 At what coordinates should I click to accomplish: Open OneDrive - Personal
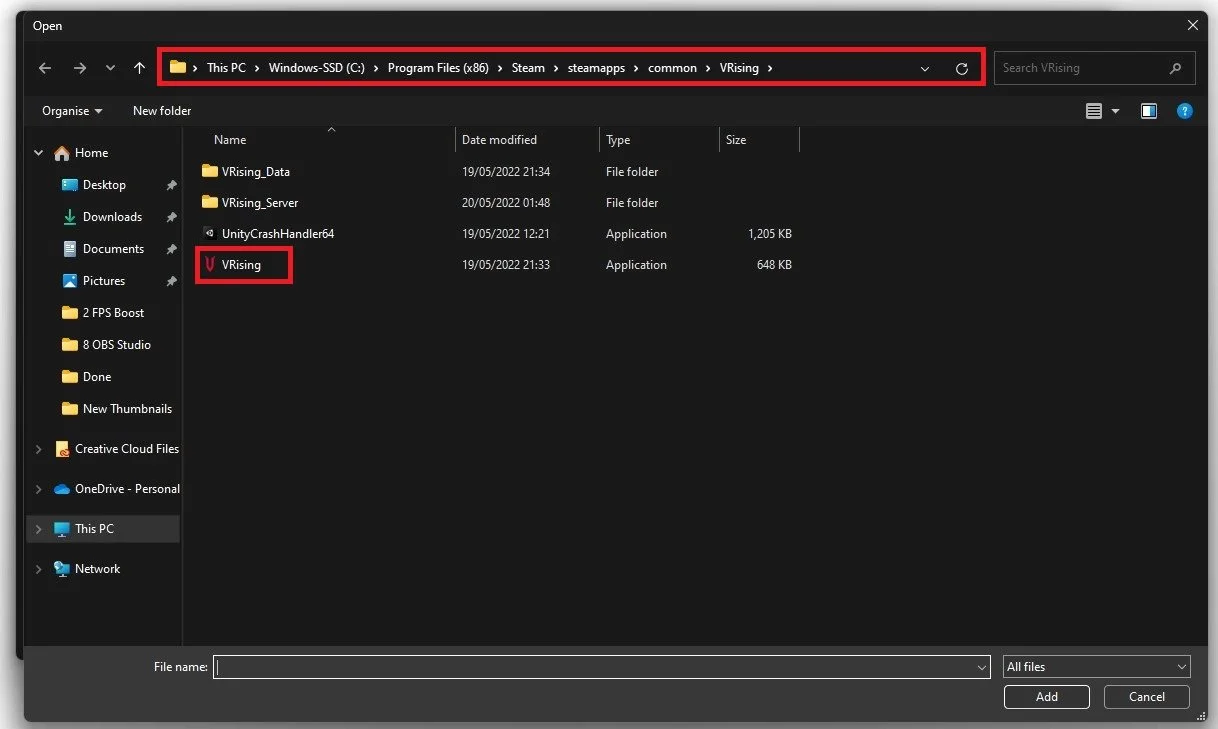[127, 489]
